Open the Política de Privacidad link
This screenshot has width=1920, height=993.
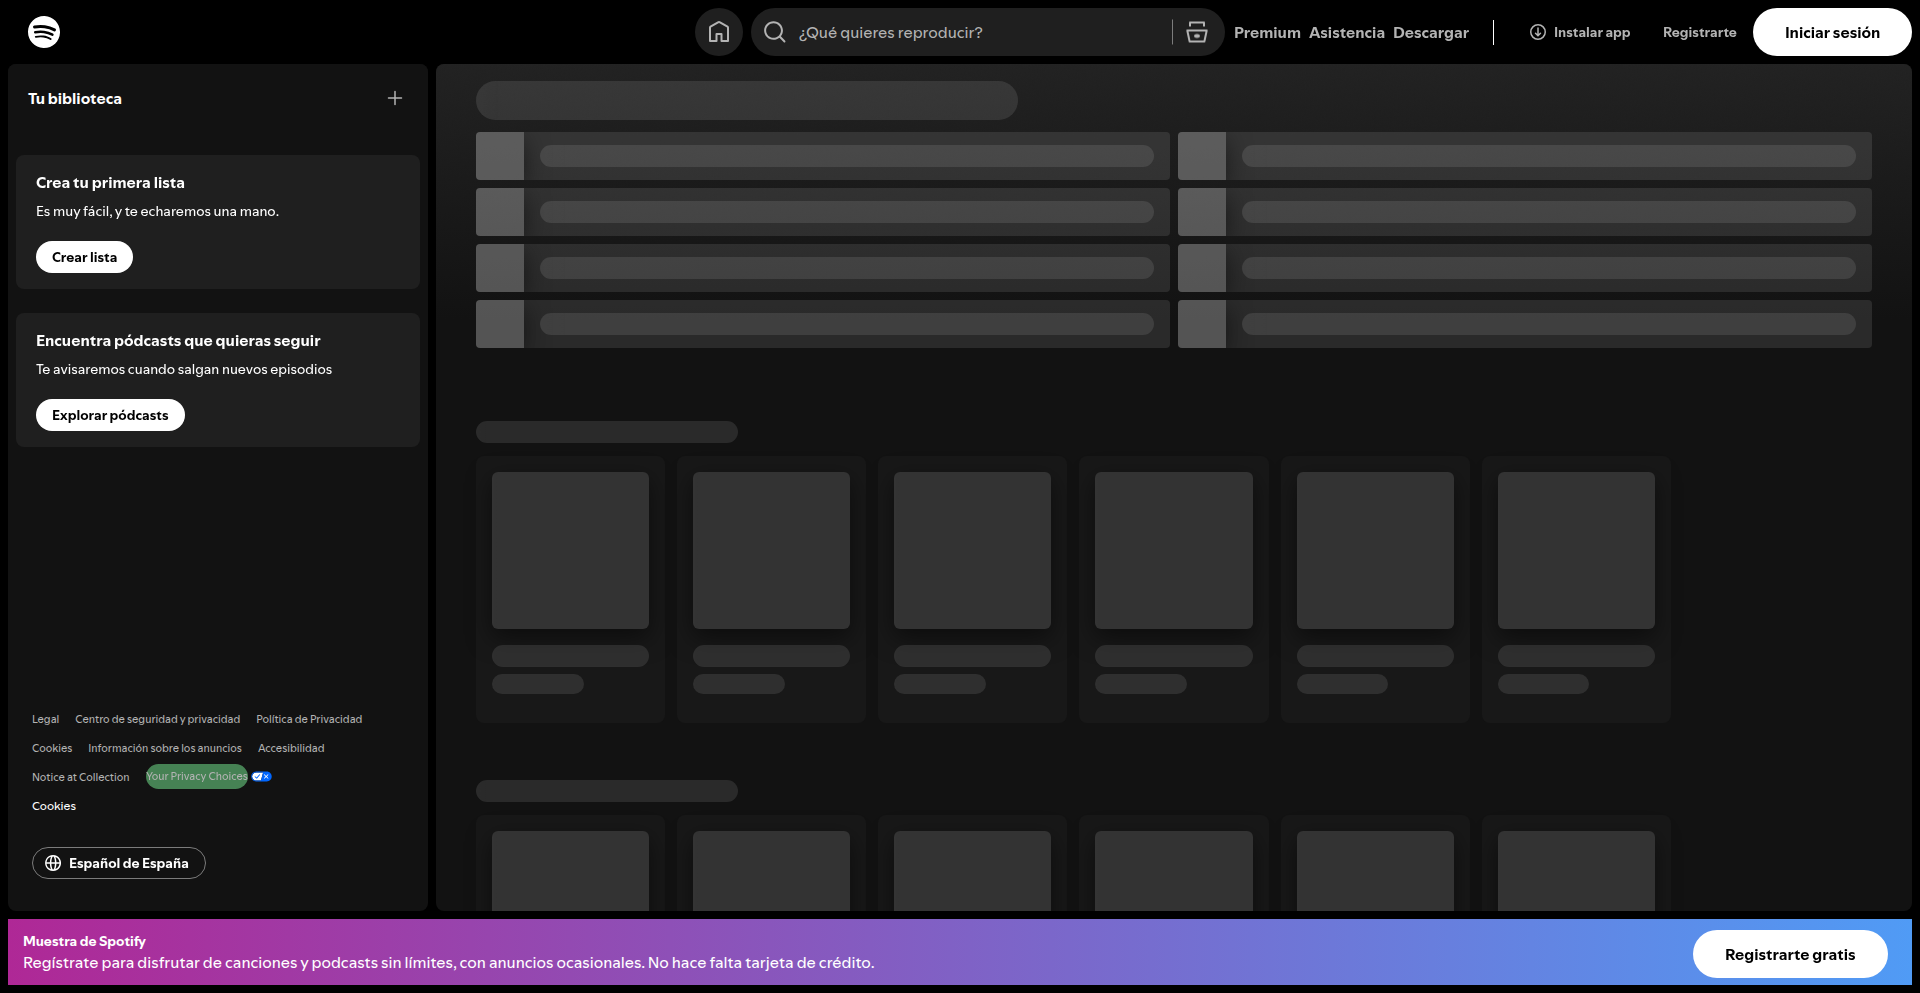tap(309, 719)
